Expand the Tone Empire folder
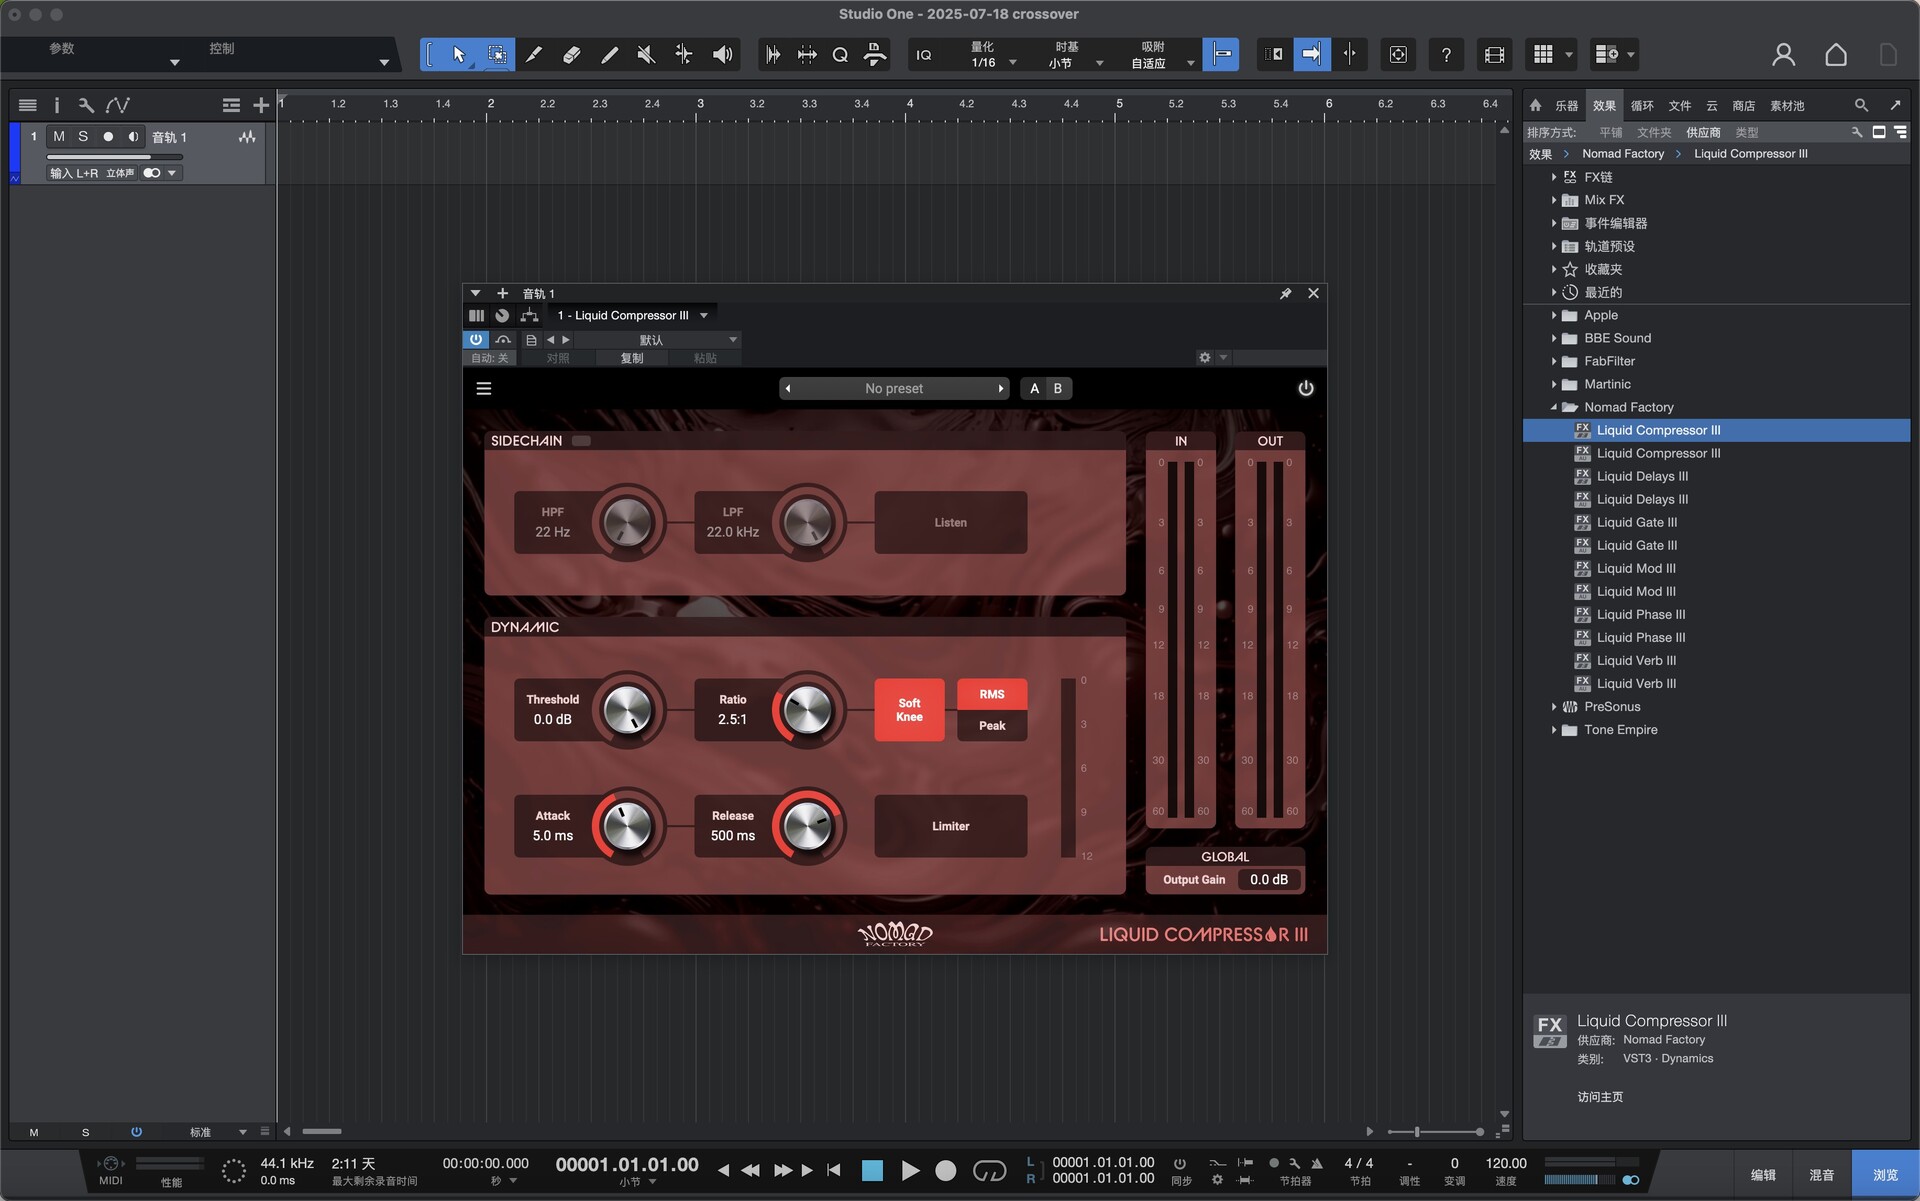Image resolution: width=1920 pixels, height=1201 pixels. [x=1554, y=730]
